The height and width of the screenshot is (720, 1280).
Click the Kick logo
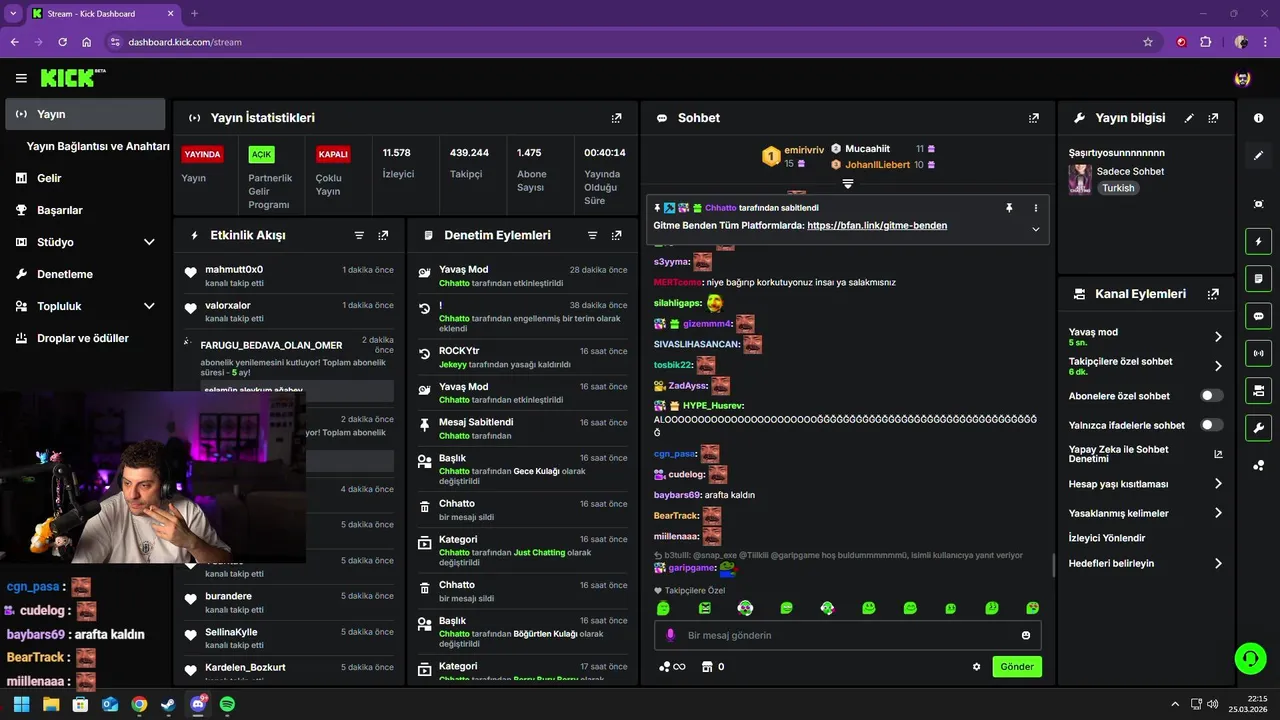[73, 78]
